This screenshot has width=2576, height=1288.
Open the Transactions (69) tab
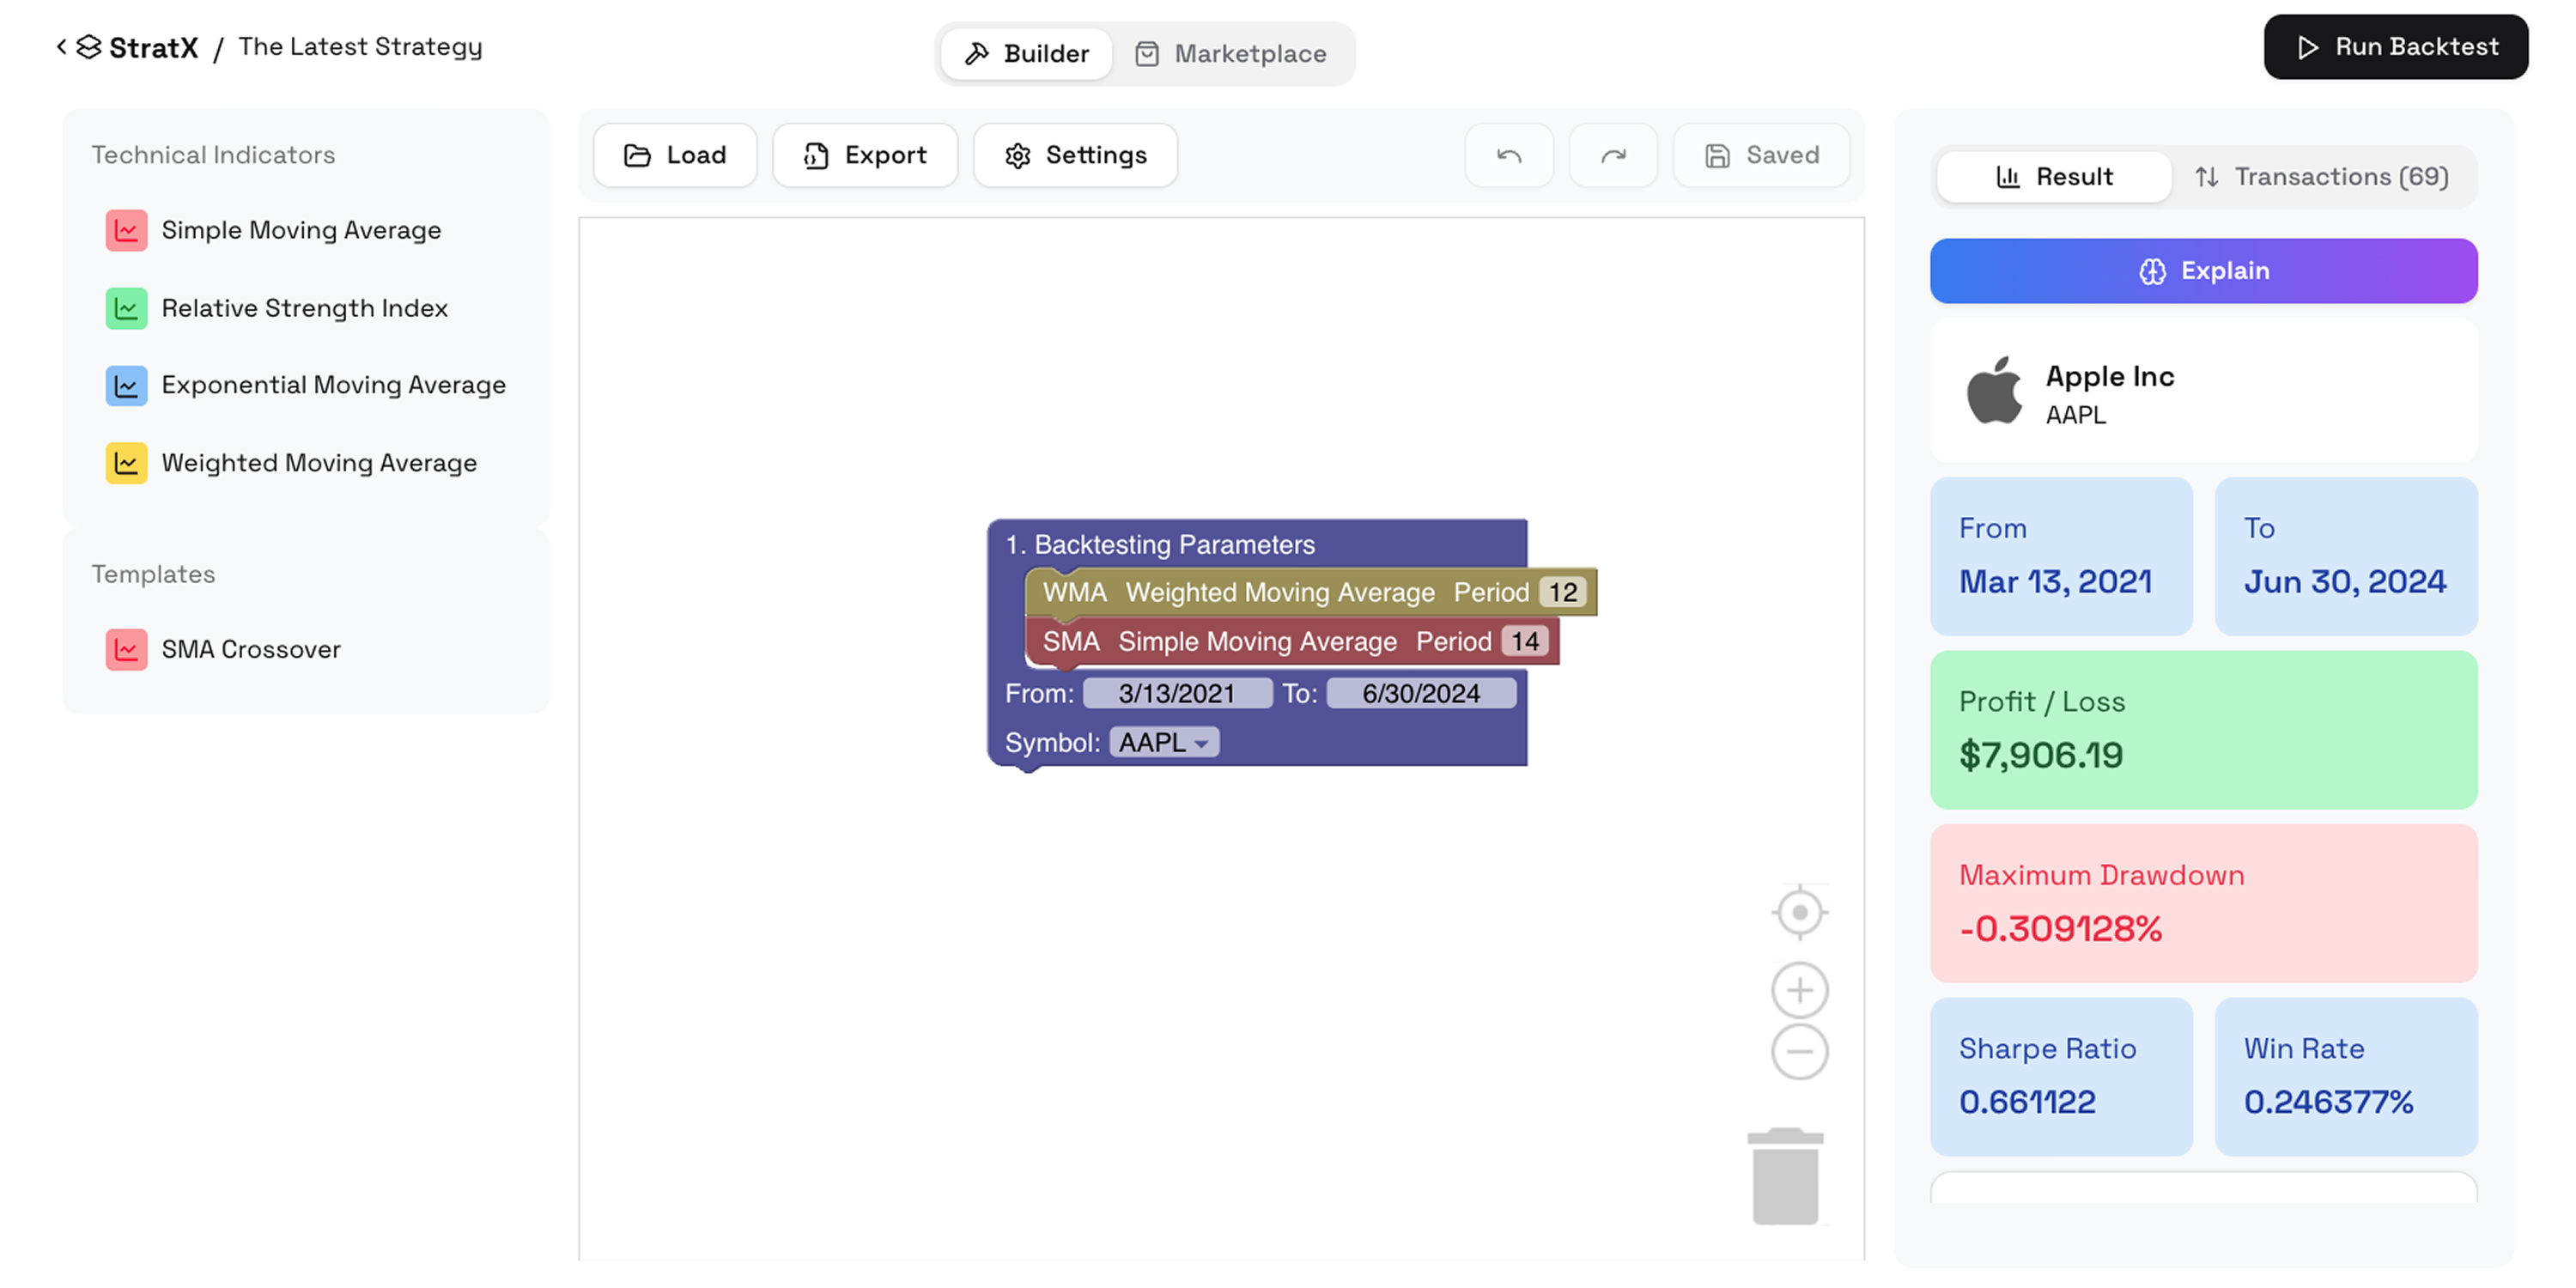[x=2321, y=177]
